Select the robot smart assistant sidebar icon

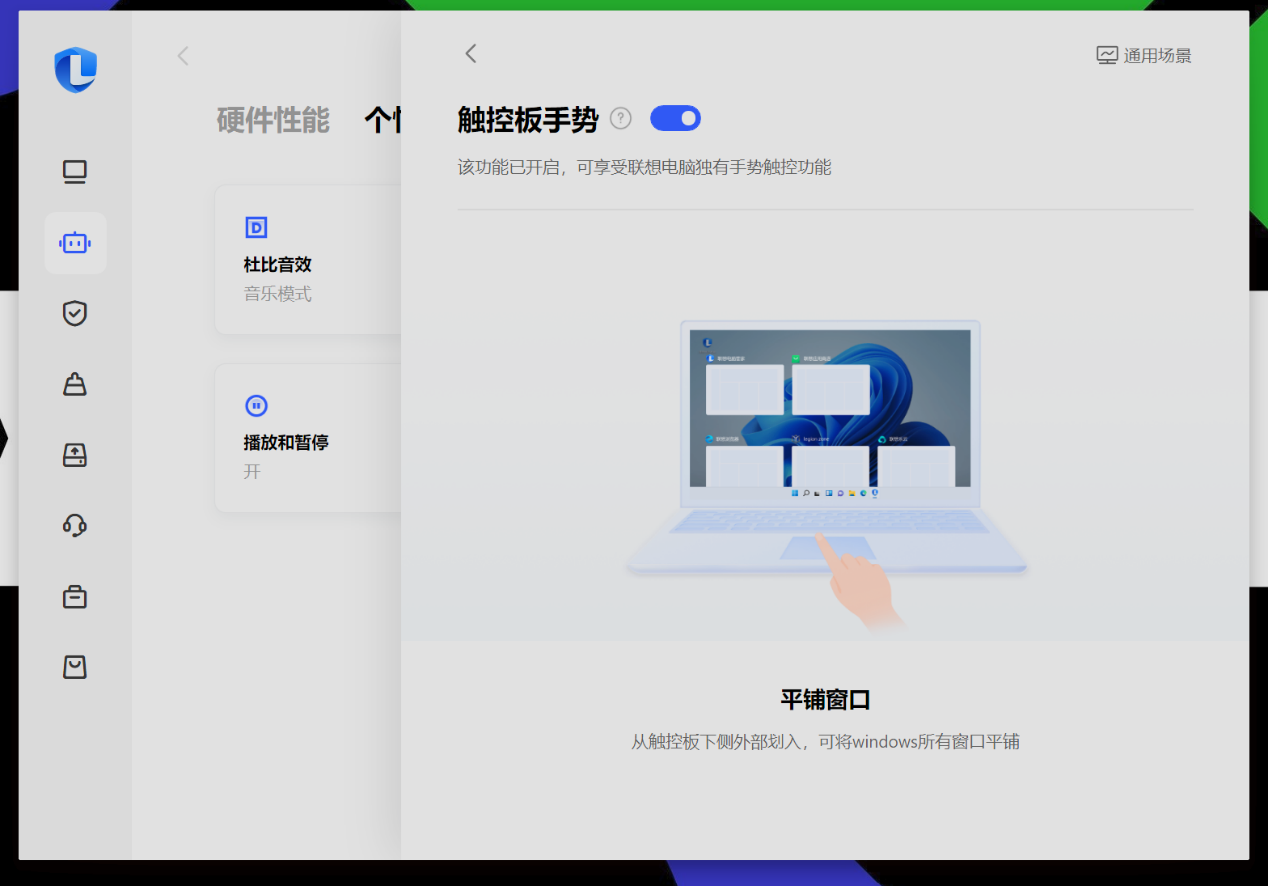pos(75,243)
